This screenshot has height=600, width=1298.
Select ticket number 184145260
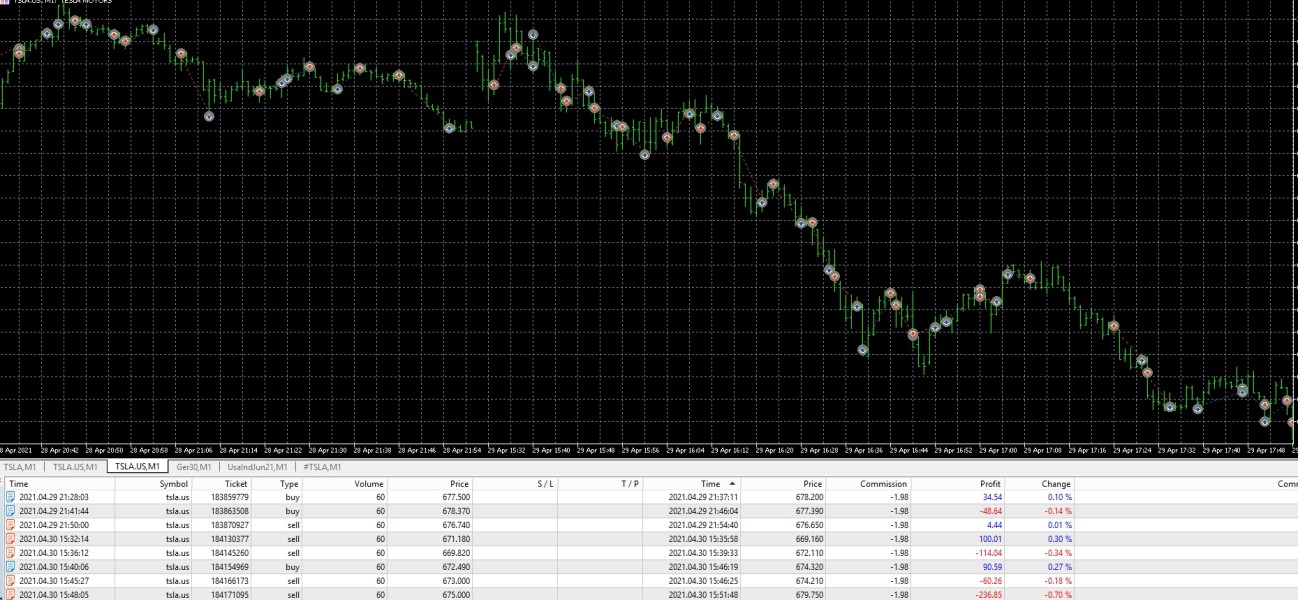click(x=230, y=552)
